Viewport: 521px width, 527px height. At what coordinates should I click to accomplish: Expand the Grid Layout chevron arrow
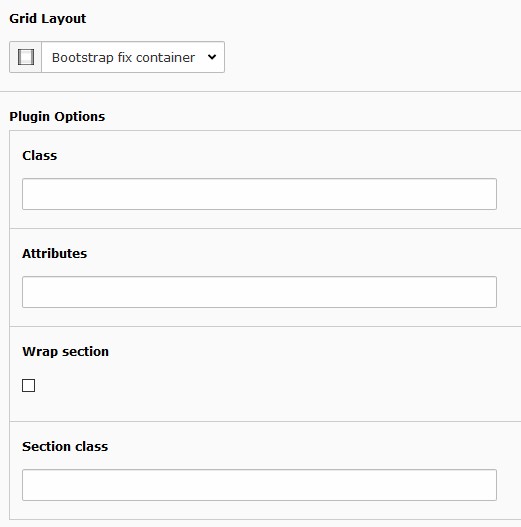point(212,57)
